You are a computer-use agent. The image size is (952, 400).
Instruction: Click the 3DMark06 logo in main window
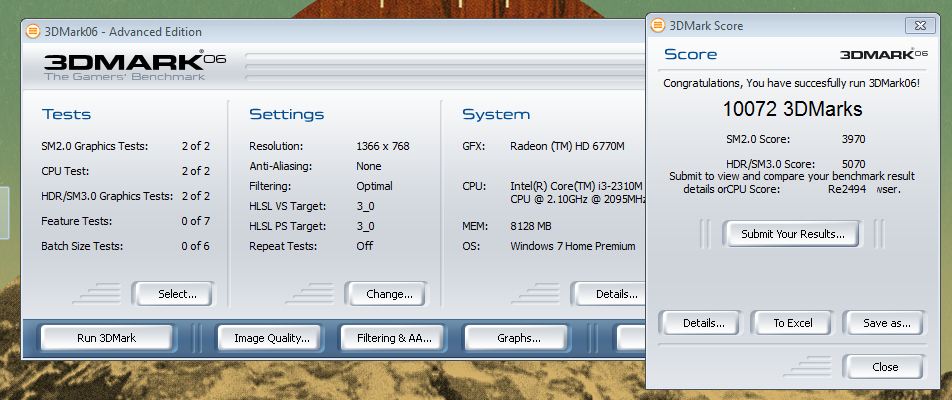click(x=135, y=66)
